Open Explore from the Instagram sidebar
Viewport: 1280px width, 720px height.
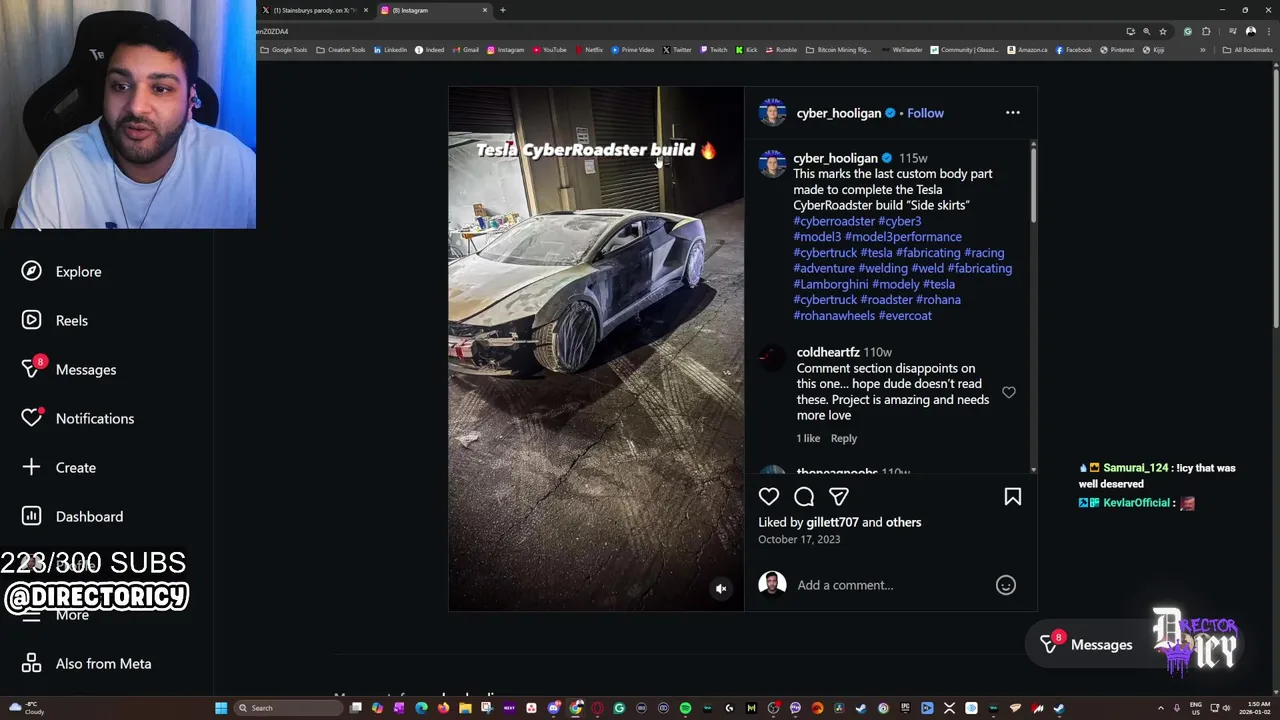pyautogui.click(x=61, y=271)
